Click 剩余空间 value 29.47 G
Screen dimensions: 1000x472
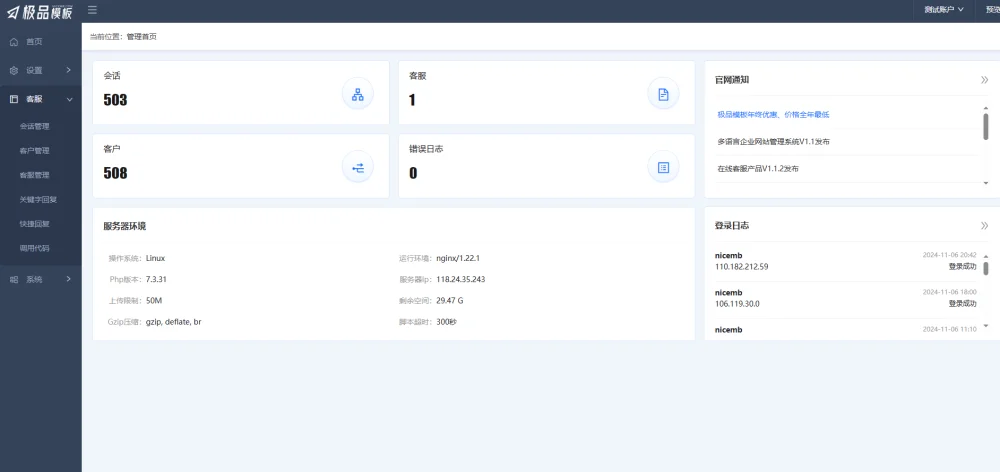450,300
